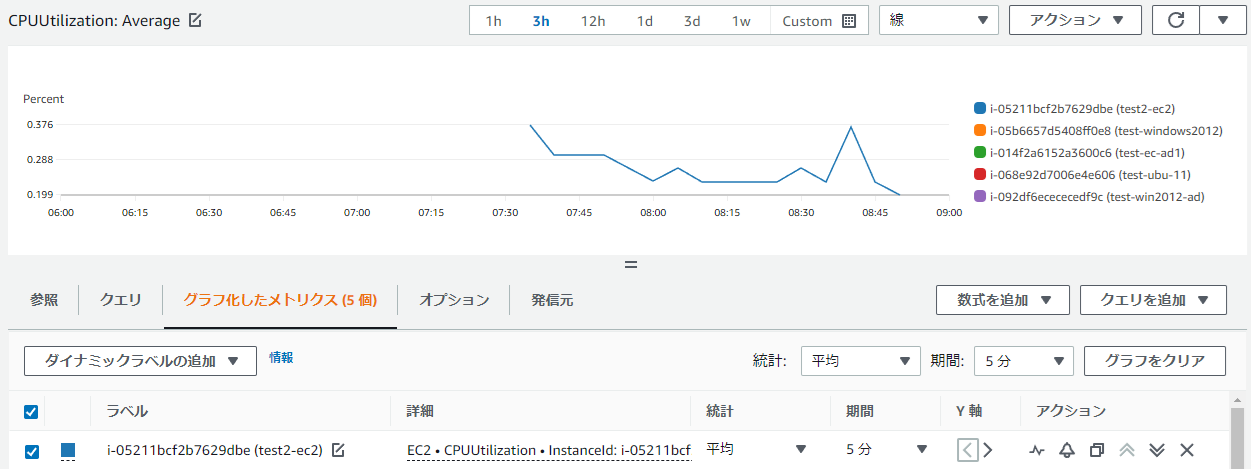Edit the test2-ec2 metric label
The height and width of the screenshot is (469, 1251).
[x=338, y=450]
